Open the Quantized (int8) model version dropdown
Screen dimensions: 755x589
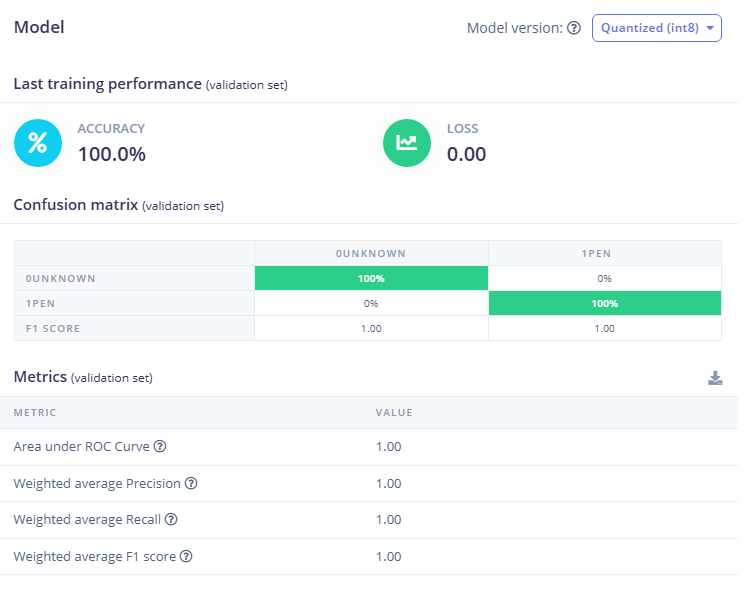click(656, 28)
